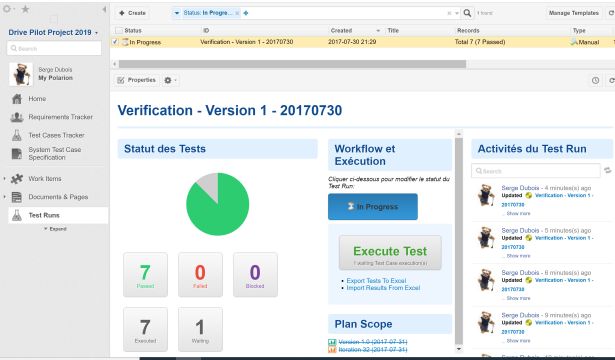Image resolution: width=615 pixels, height=360 pixels.
Task: Click the 7 Passed counter tile
Action: tap(146, 275)
